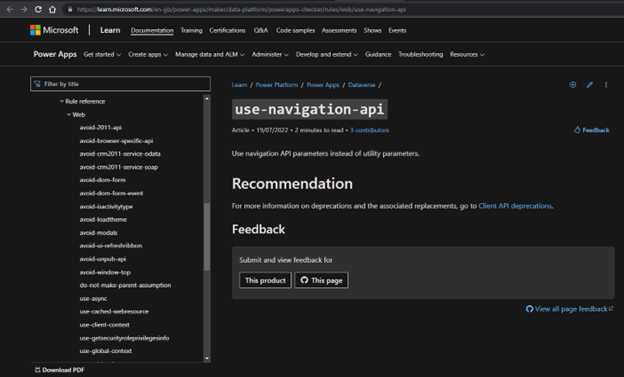Open the Learn home link

click(110, 30)
